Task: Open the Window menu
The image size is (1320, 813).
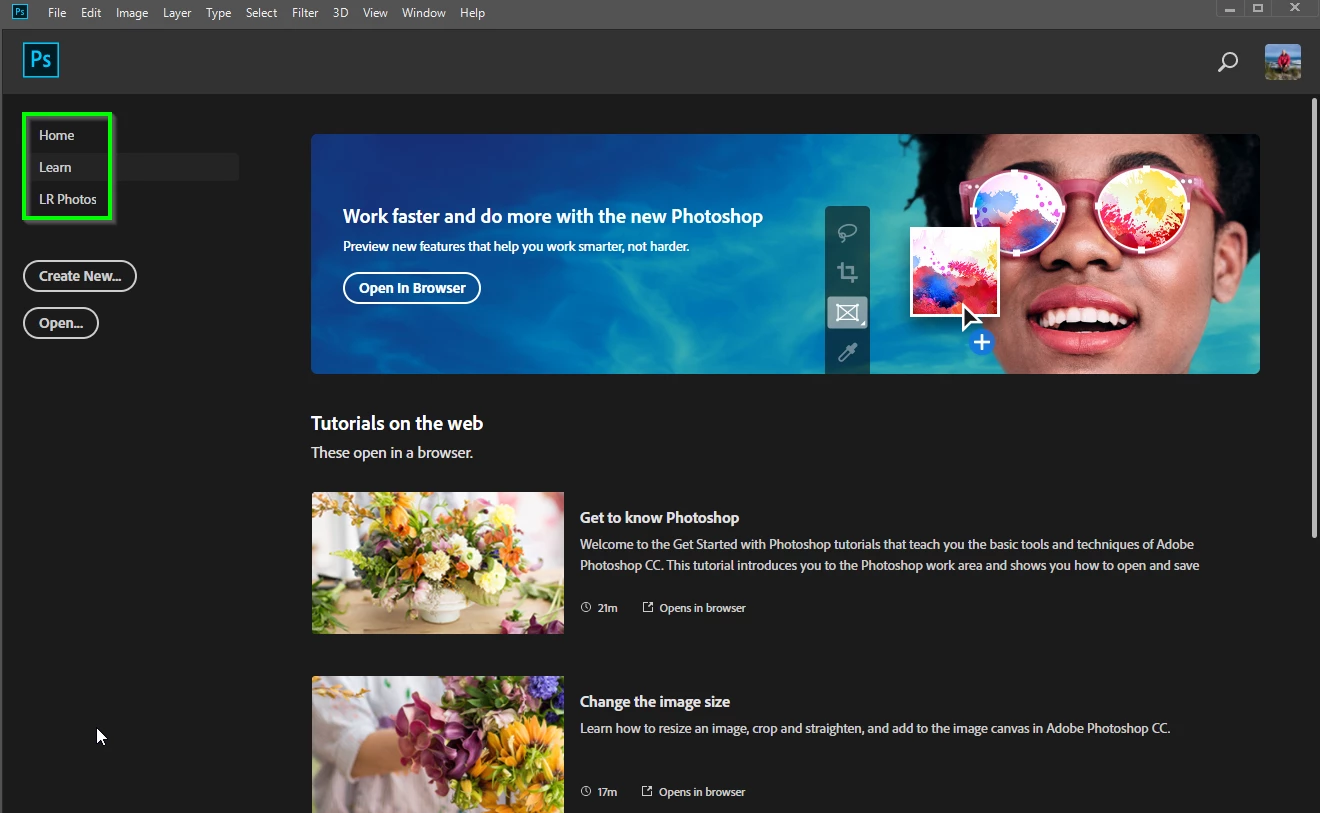Action: 424,13
